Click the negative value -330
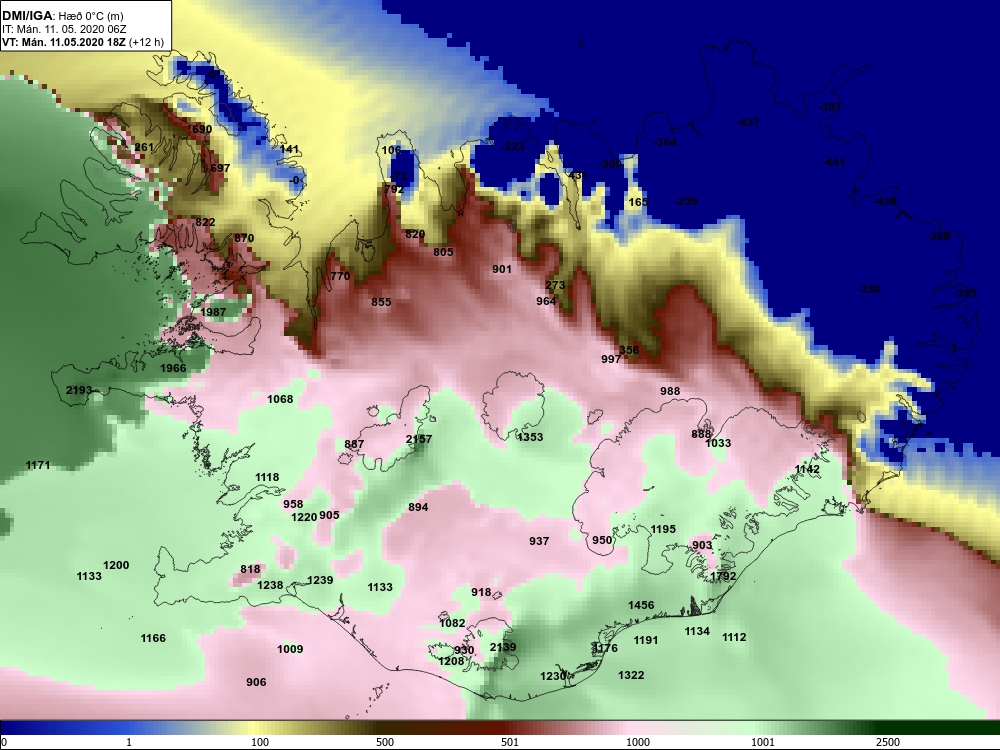Screen dimensions: 1000x750 tap(870, 289)
